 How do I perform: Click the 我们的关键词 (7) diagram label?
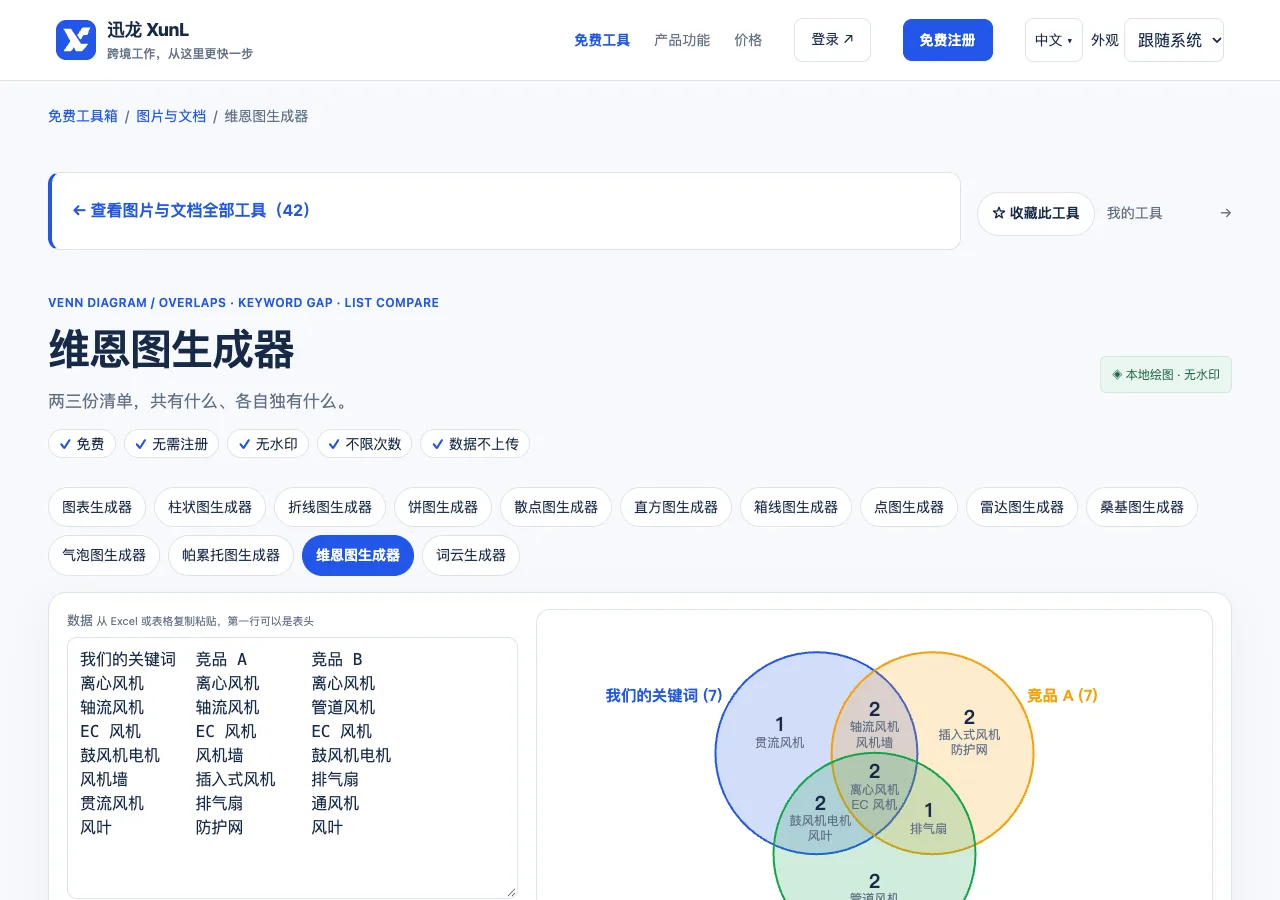[664, 695]
